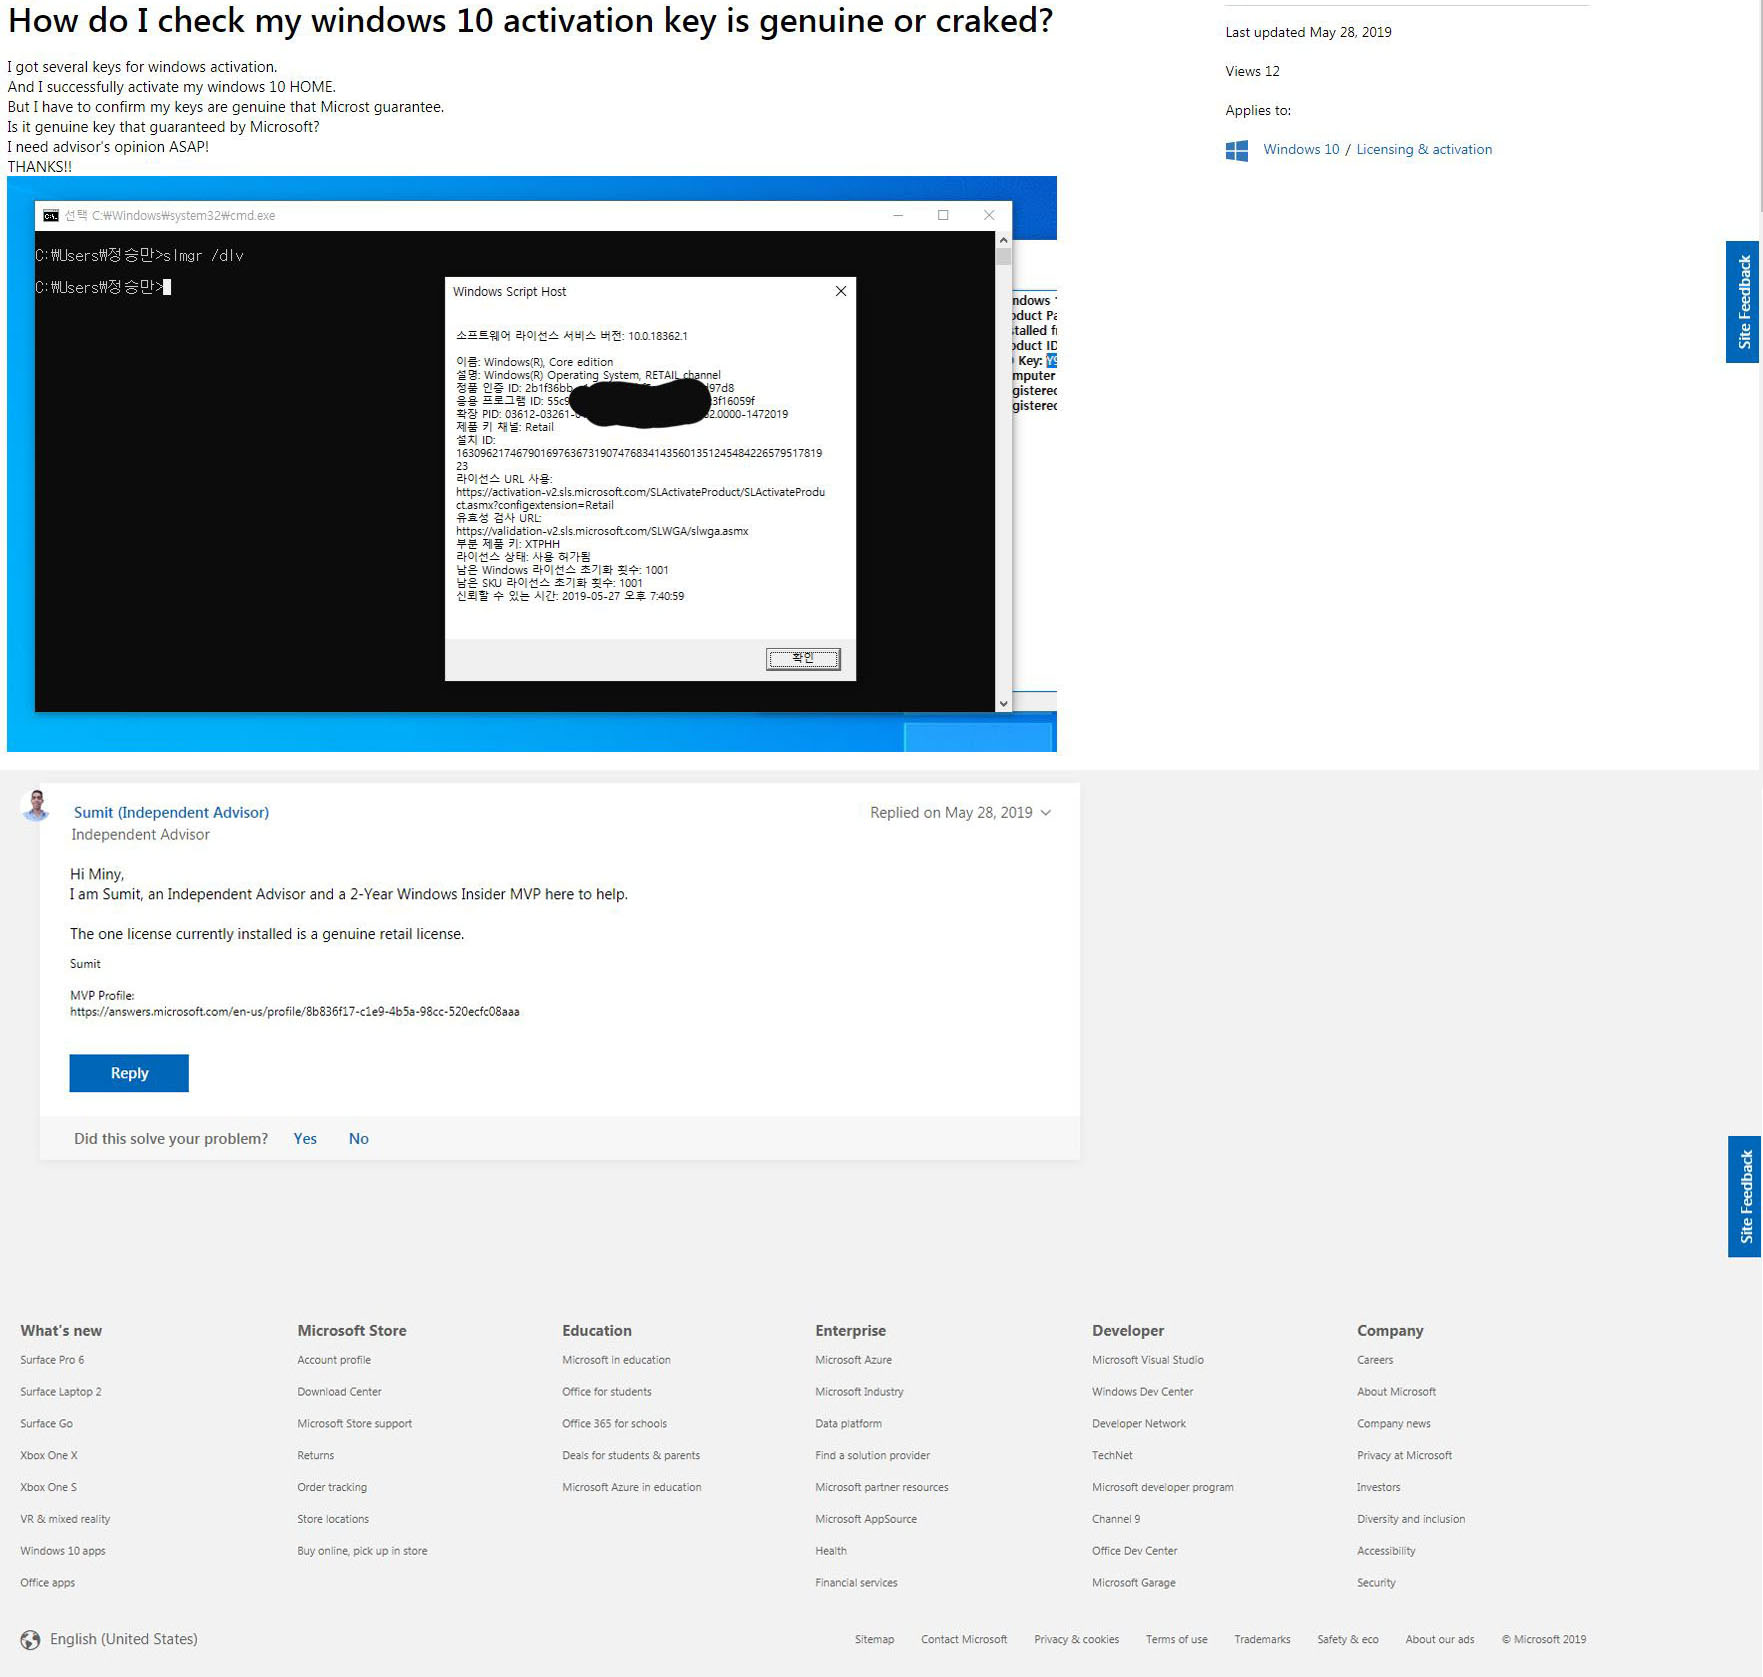1763x1677 pixels.
Task: Click the Returns footer link
Action: click(x=316, y=1456)
